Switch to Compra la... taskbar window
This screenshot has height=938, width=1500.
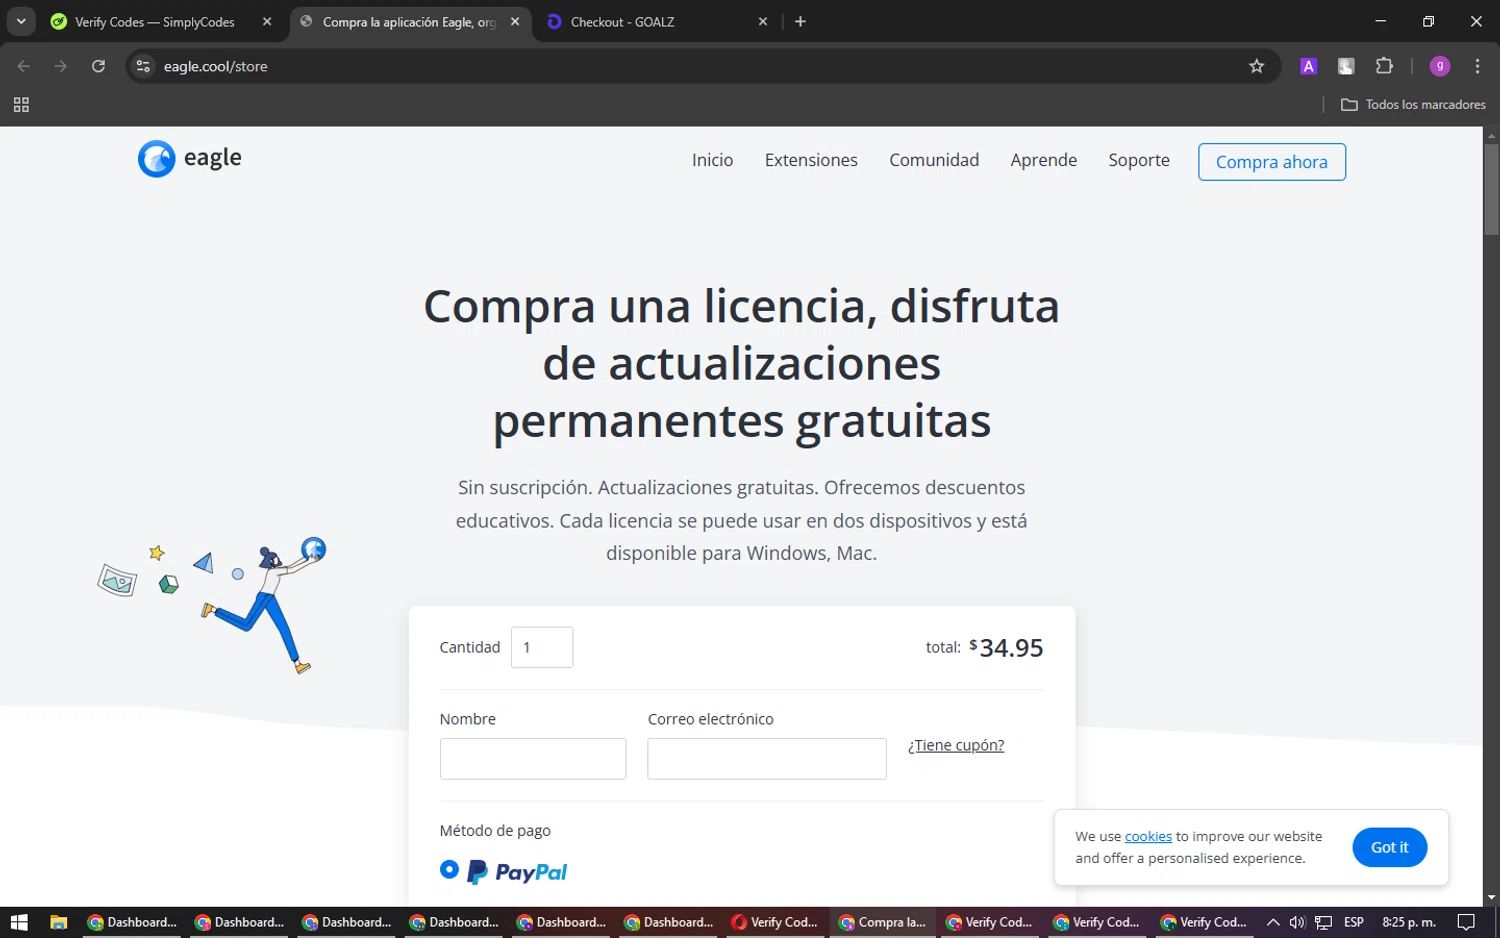[x=883, y=922]
